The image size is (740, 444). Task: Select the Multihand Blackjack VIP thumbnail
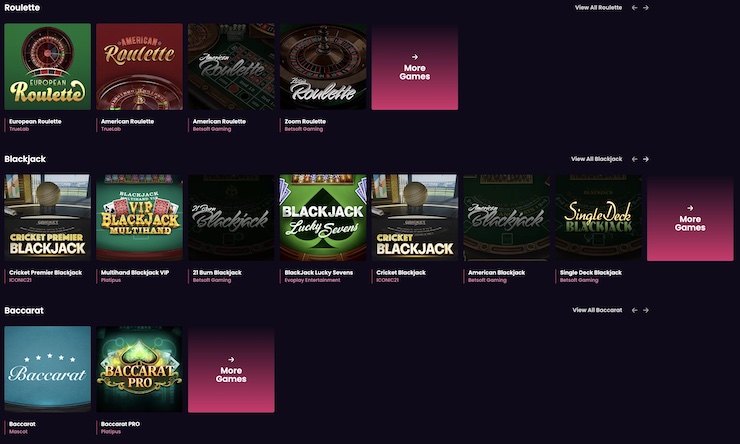(139, 218)
